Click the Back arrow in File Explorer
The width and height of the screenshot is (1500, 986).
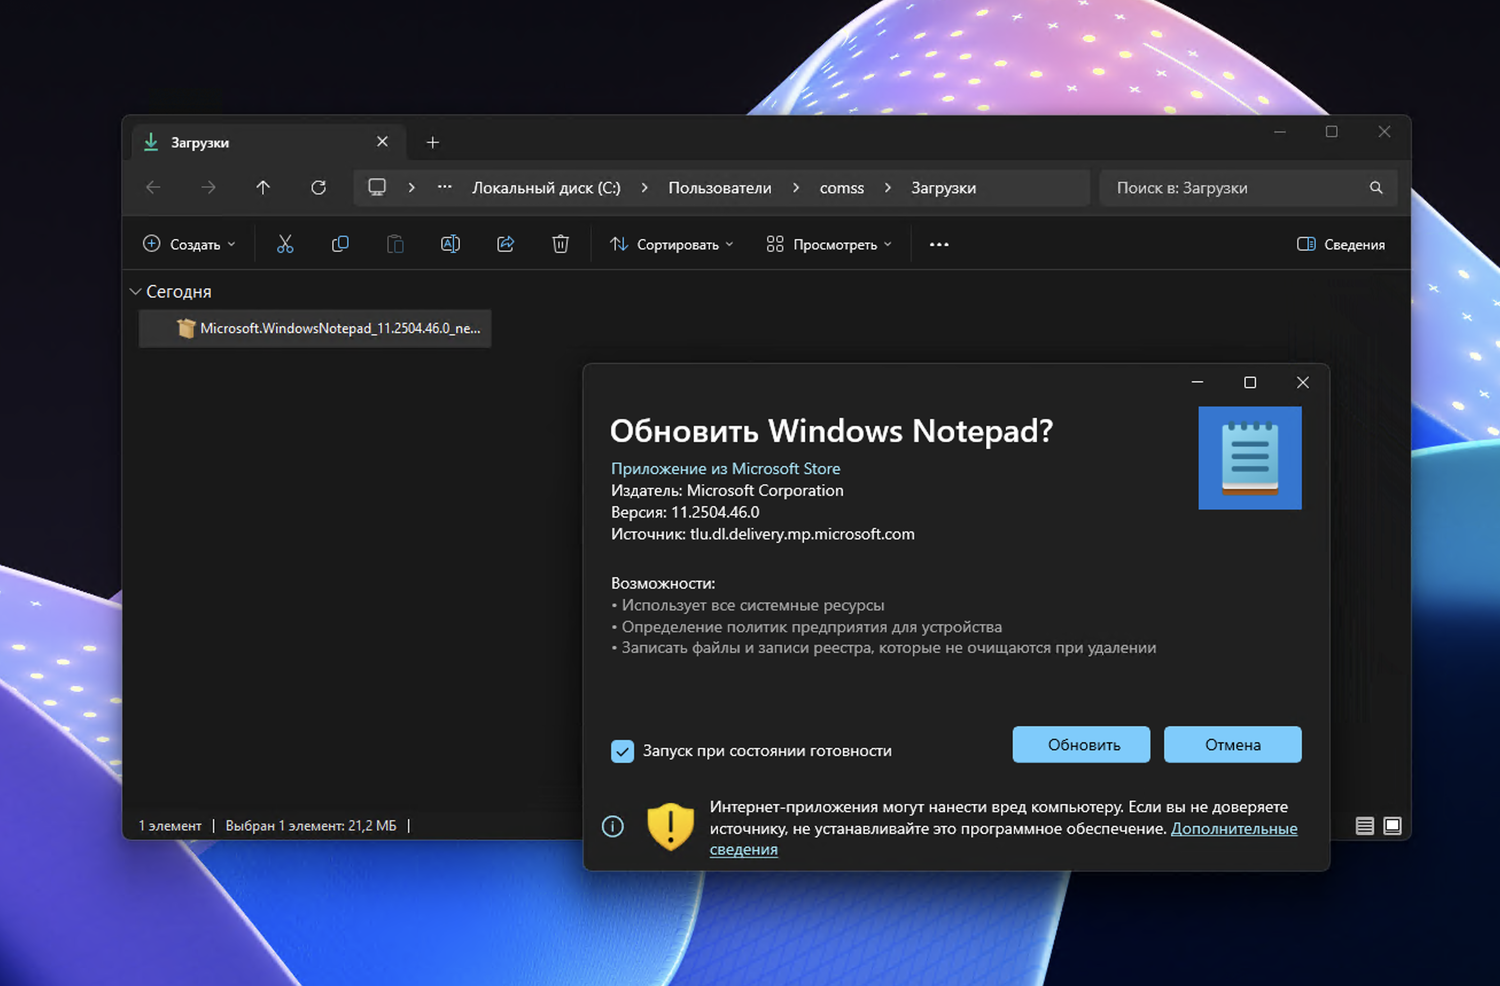point(153,188)
